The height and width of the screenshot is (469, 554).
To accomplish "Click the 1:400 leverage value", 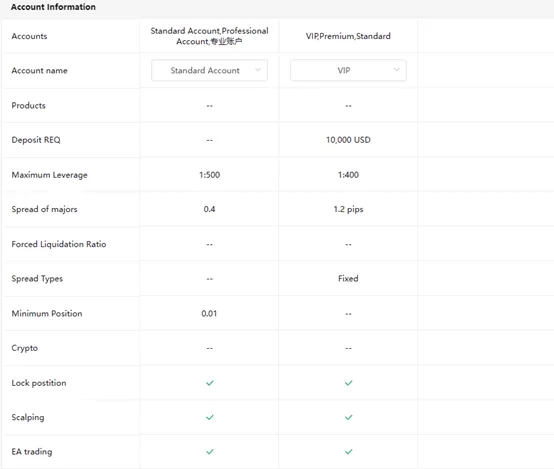I will pyautogui.click(x=348, y=175).
